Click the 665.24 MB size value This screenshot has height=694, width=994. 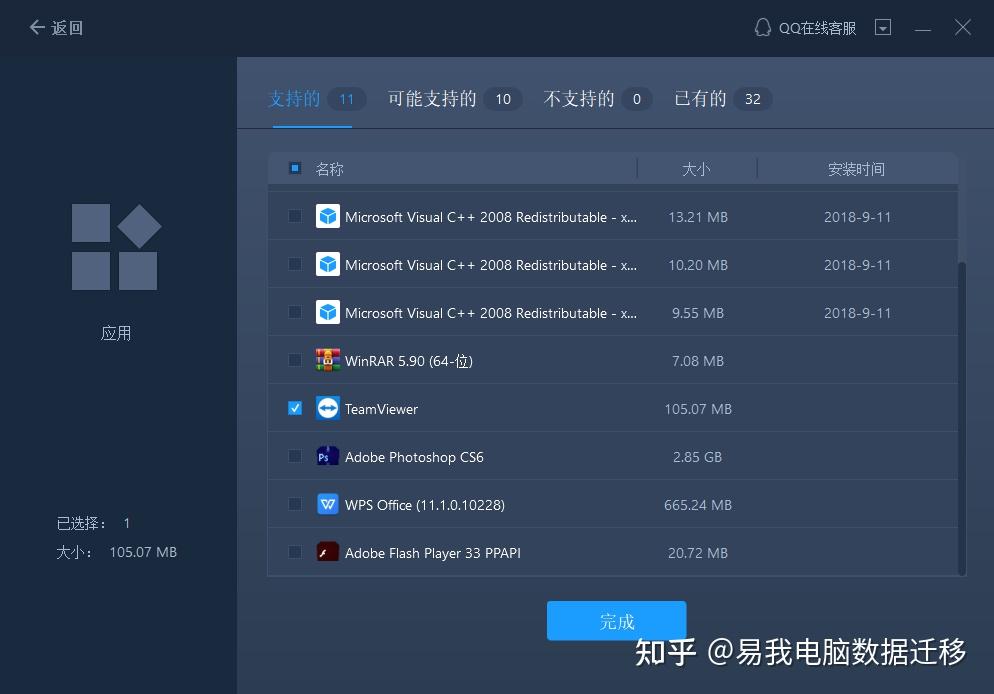[x=698, y=505]
